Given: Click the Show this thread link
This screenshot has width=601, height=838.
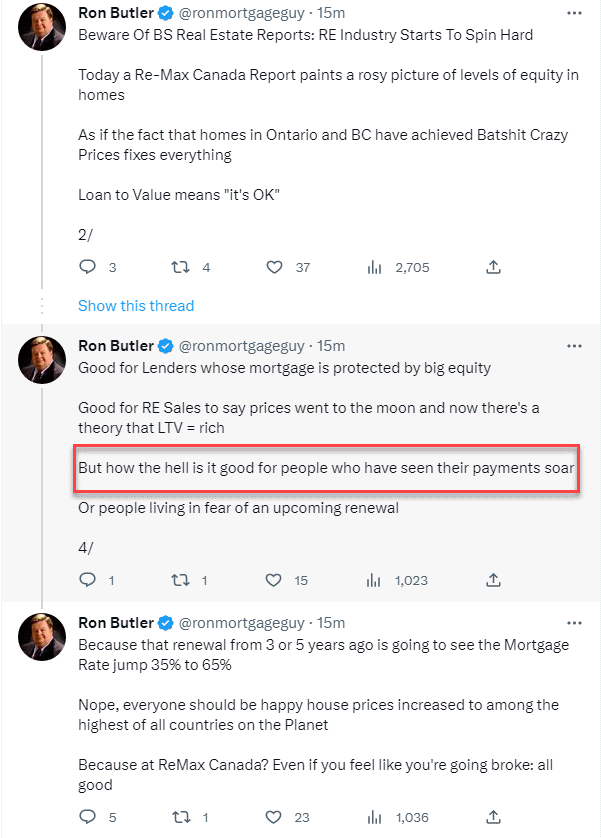Looking at the screenshot, I should (x=136, y=306).
